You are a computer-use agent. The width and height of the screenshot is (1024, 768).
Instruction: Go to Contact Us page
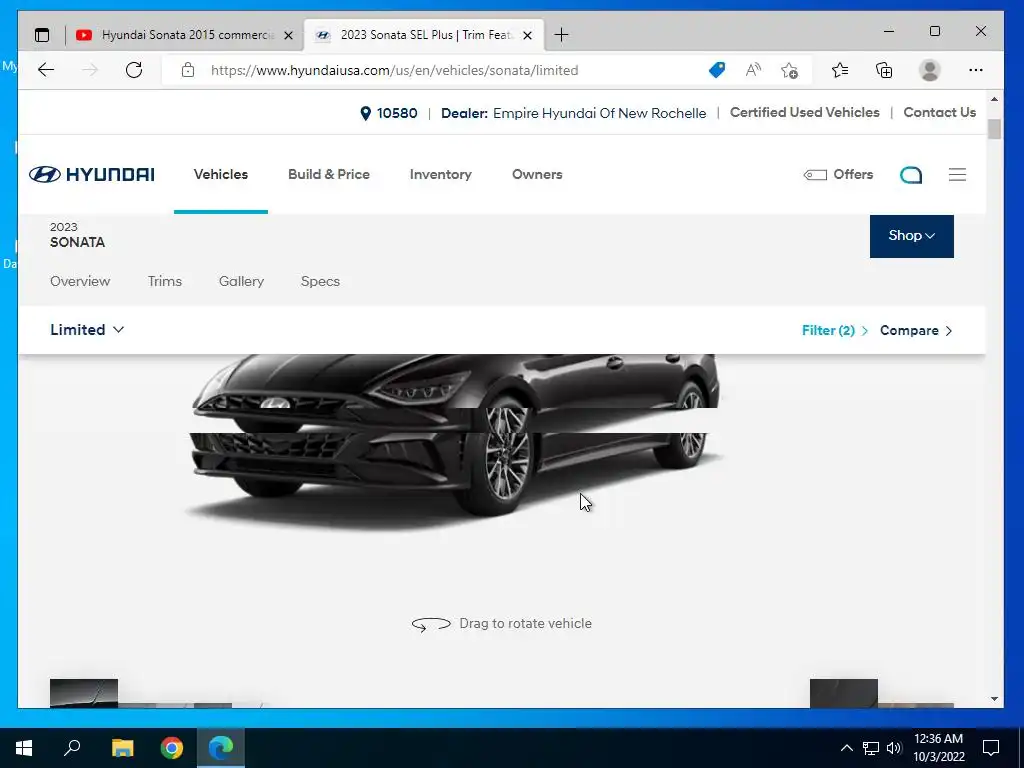point(939,112)
